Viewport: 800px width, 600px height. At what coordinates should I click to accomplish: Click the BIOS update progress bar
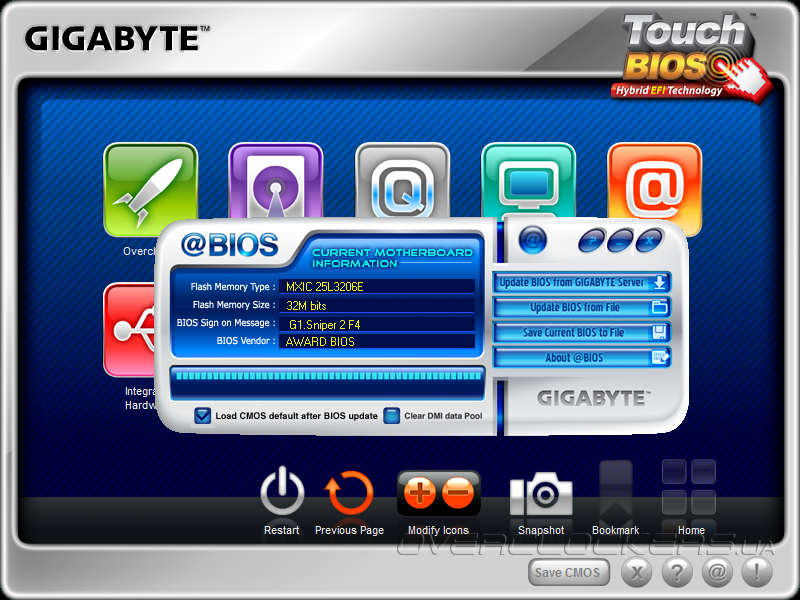[x=328, y=383]
